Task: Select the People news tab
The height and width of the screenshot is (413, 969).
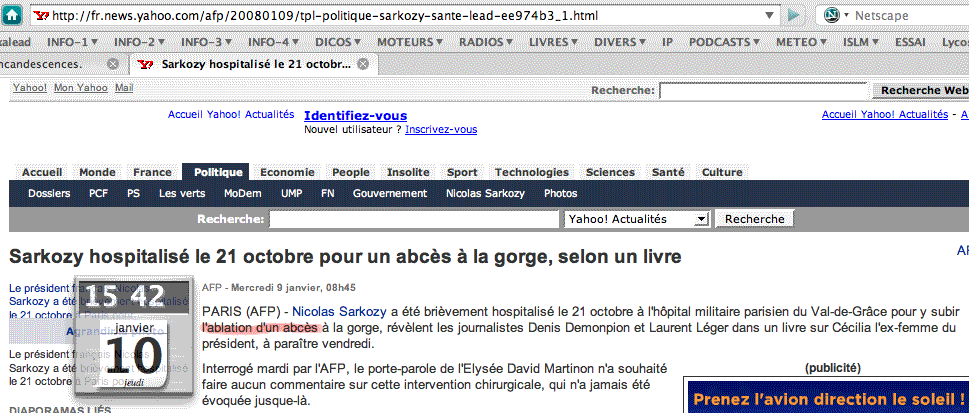Action: pyautogui.click(x=351, y=172)
